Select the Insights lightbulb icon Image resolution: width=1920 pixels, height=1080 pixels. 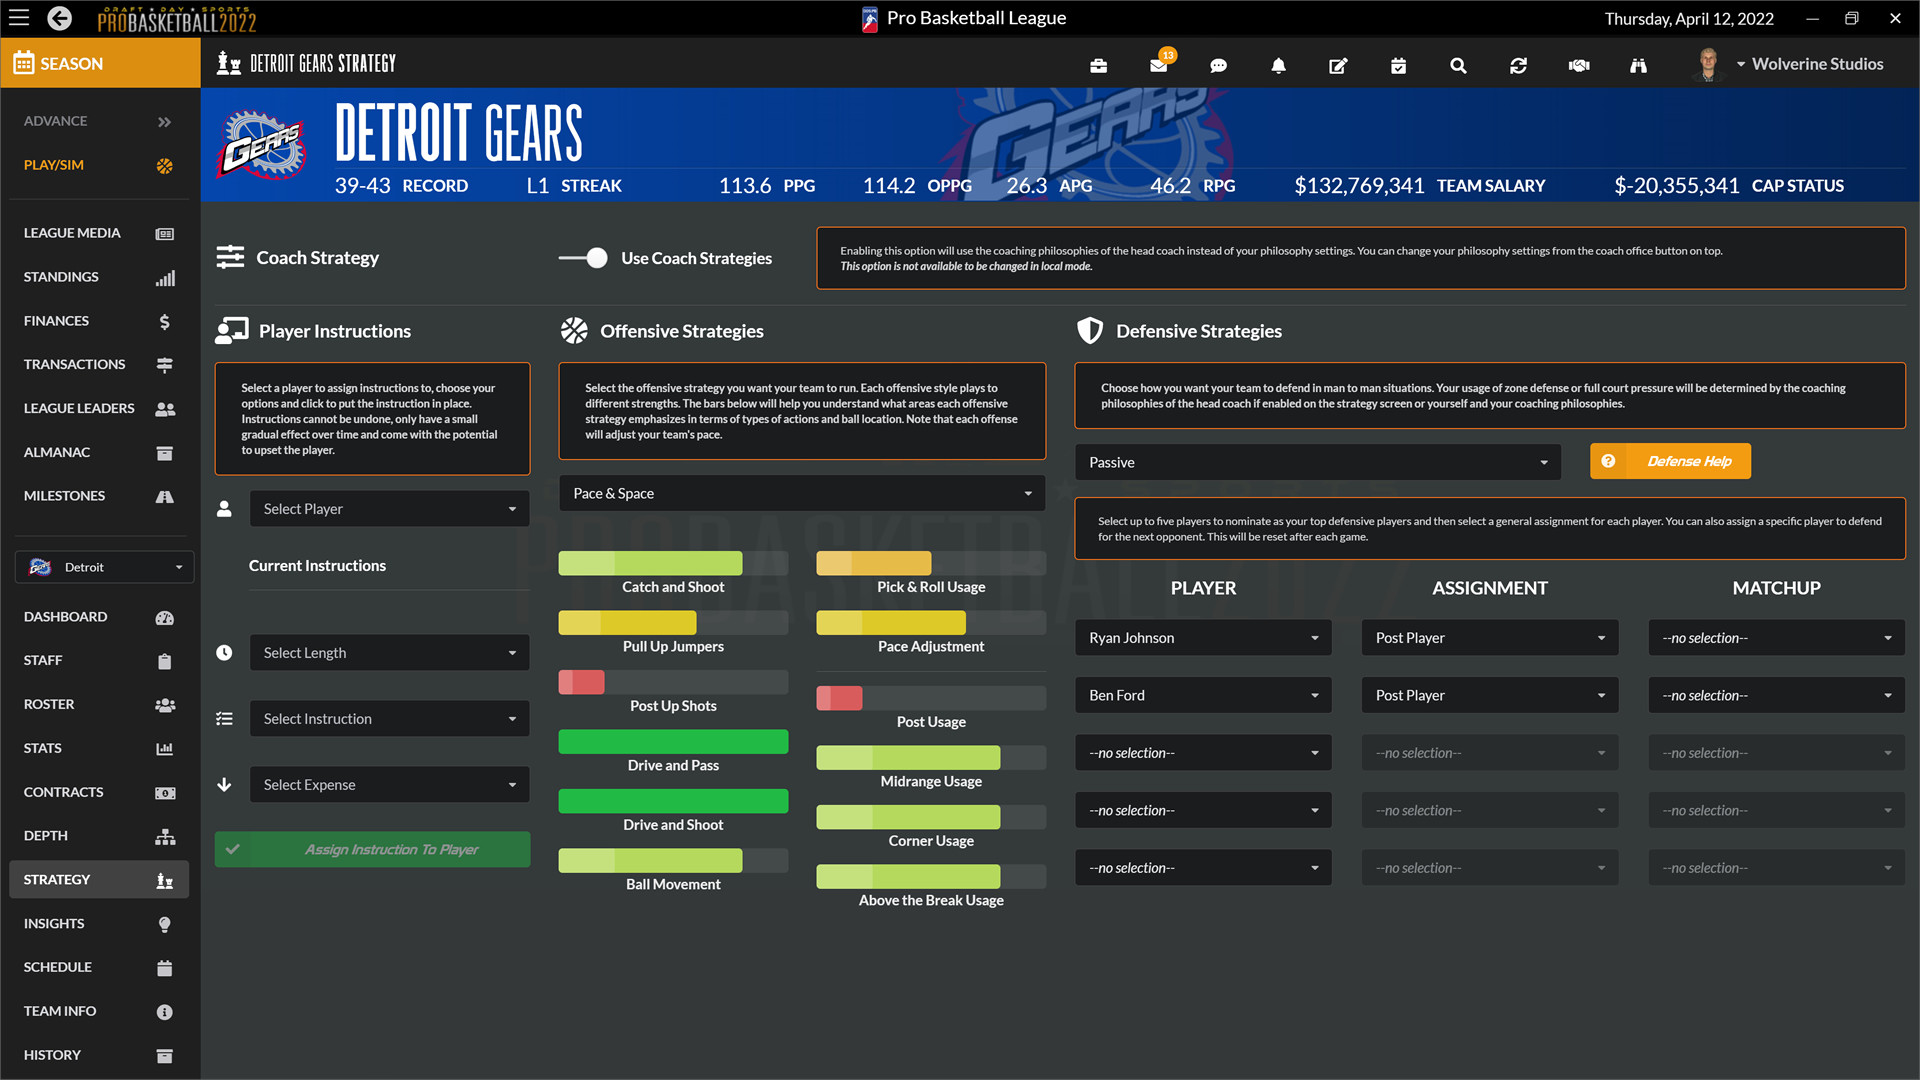coord(164,923)
